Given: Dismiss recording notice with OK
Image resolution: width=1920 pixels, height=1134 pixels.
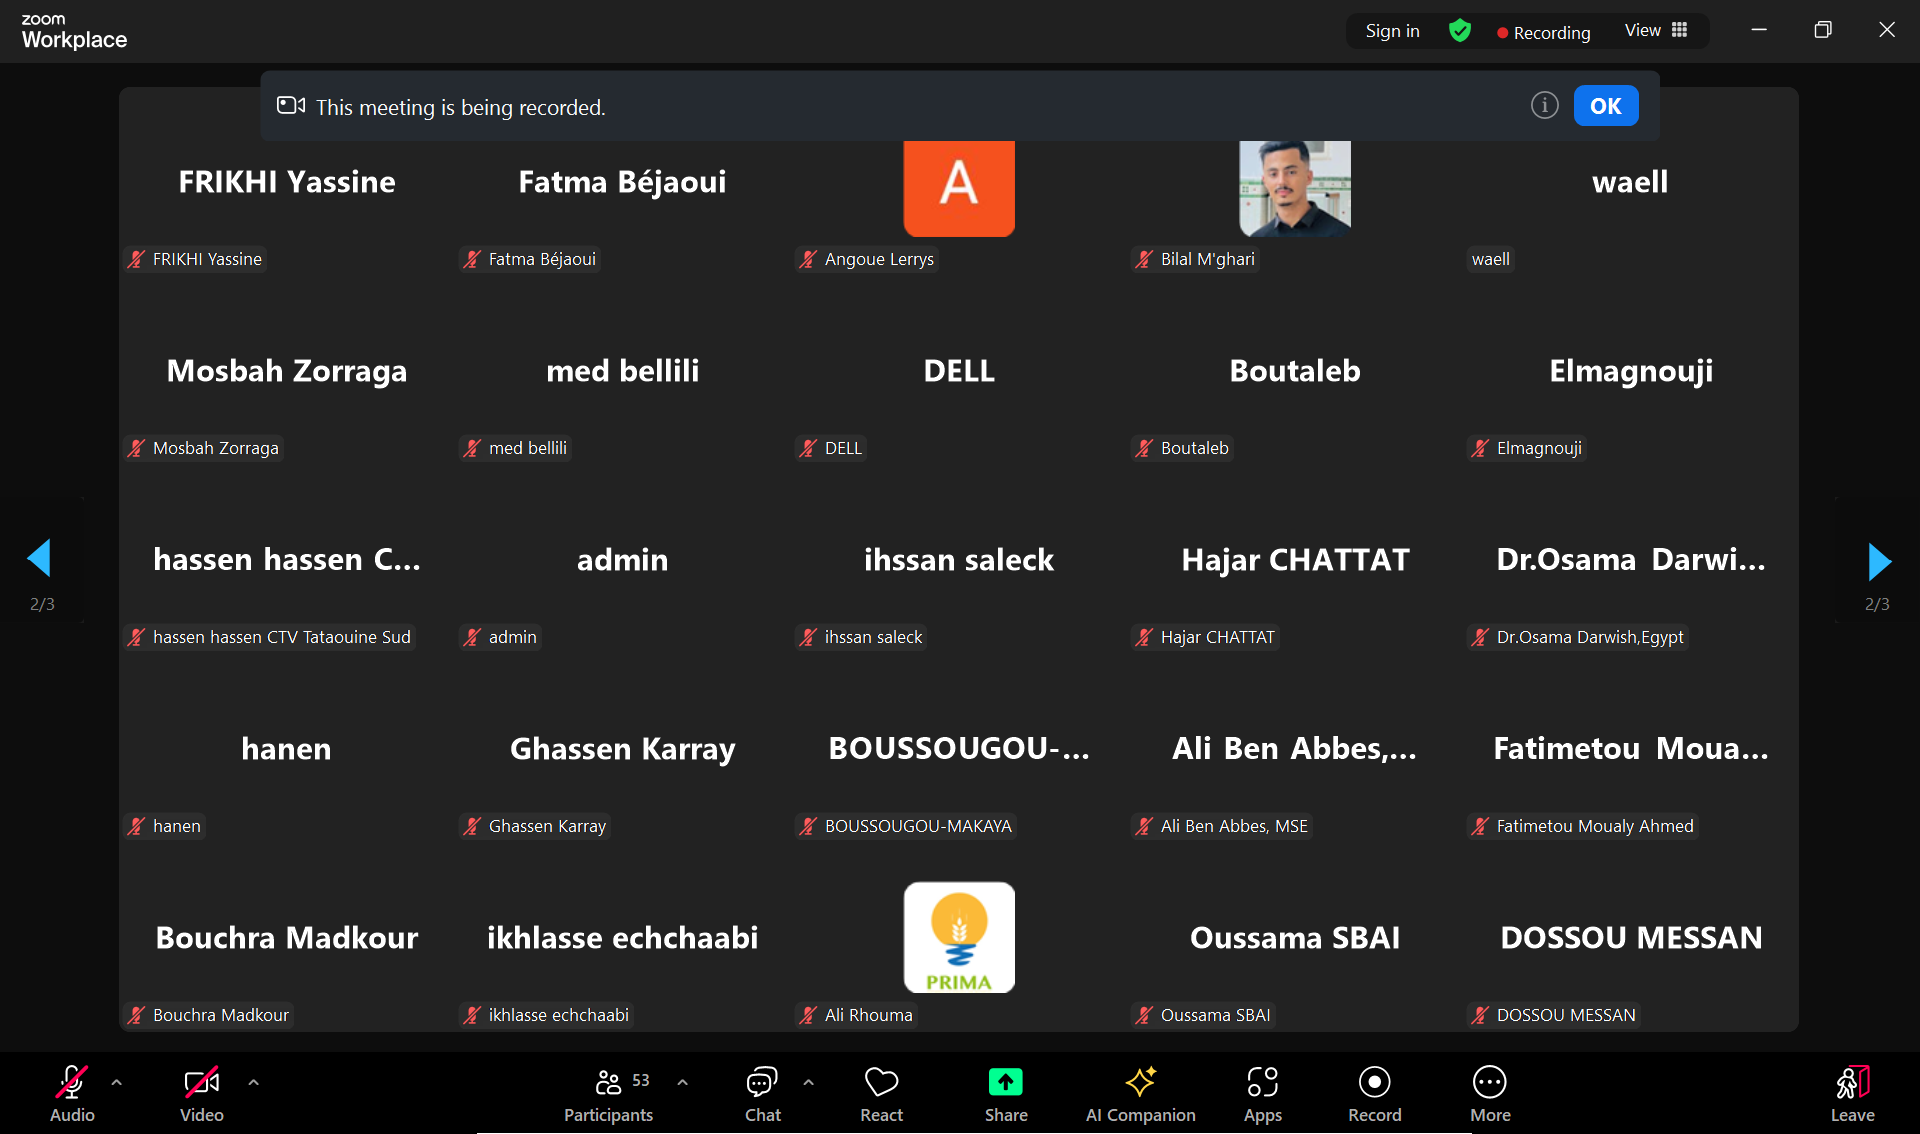Looking at the screenshot, I should tap(1605, 106).
